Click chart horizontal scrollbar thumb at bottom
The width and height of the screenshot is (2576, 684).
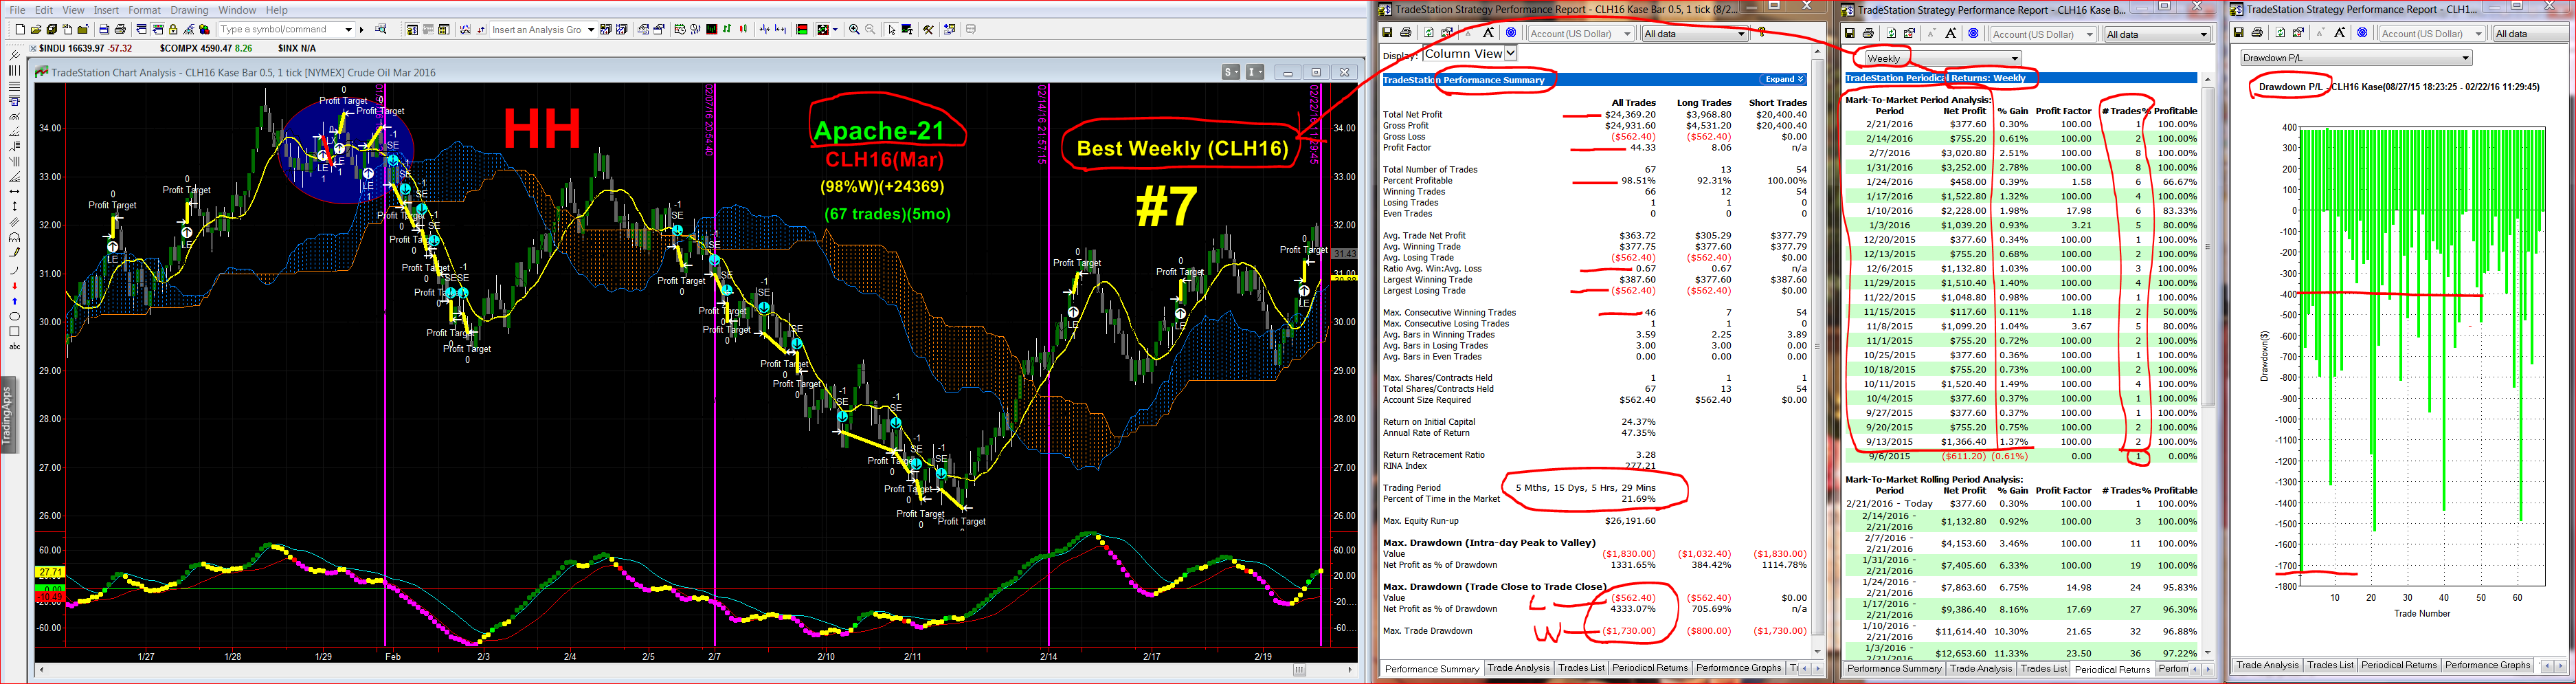coord(1300,670)
